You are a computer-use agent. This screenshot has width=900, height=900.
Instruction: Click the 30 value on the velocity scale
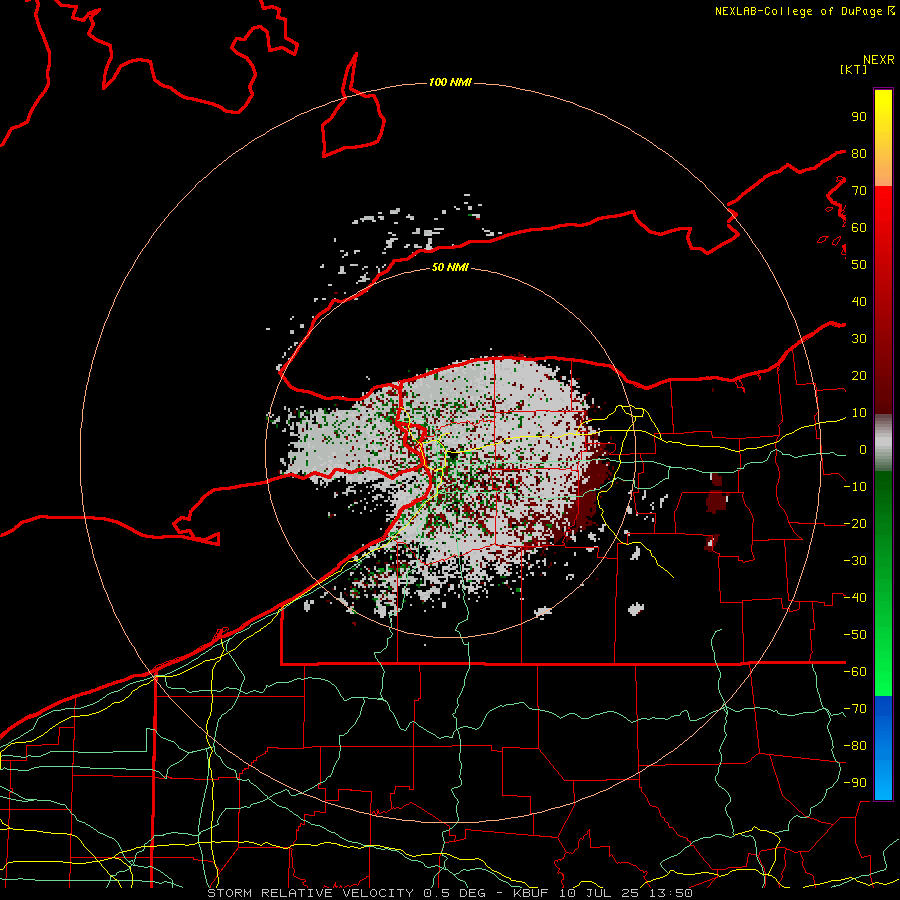(859, 339)
